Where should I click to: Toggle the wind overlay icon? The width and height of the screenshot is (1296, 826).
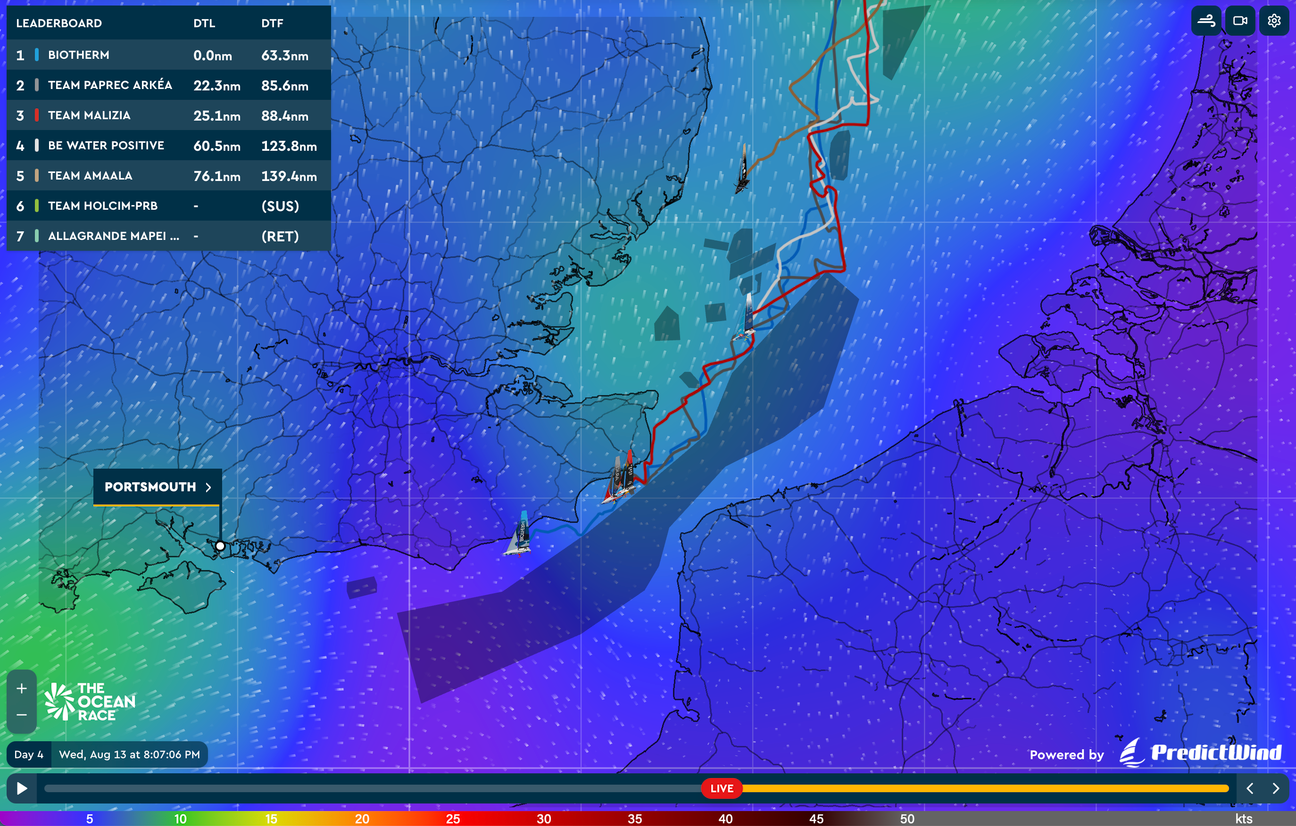click(1206, 20)
